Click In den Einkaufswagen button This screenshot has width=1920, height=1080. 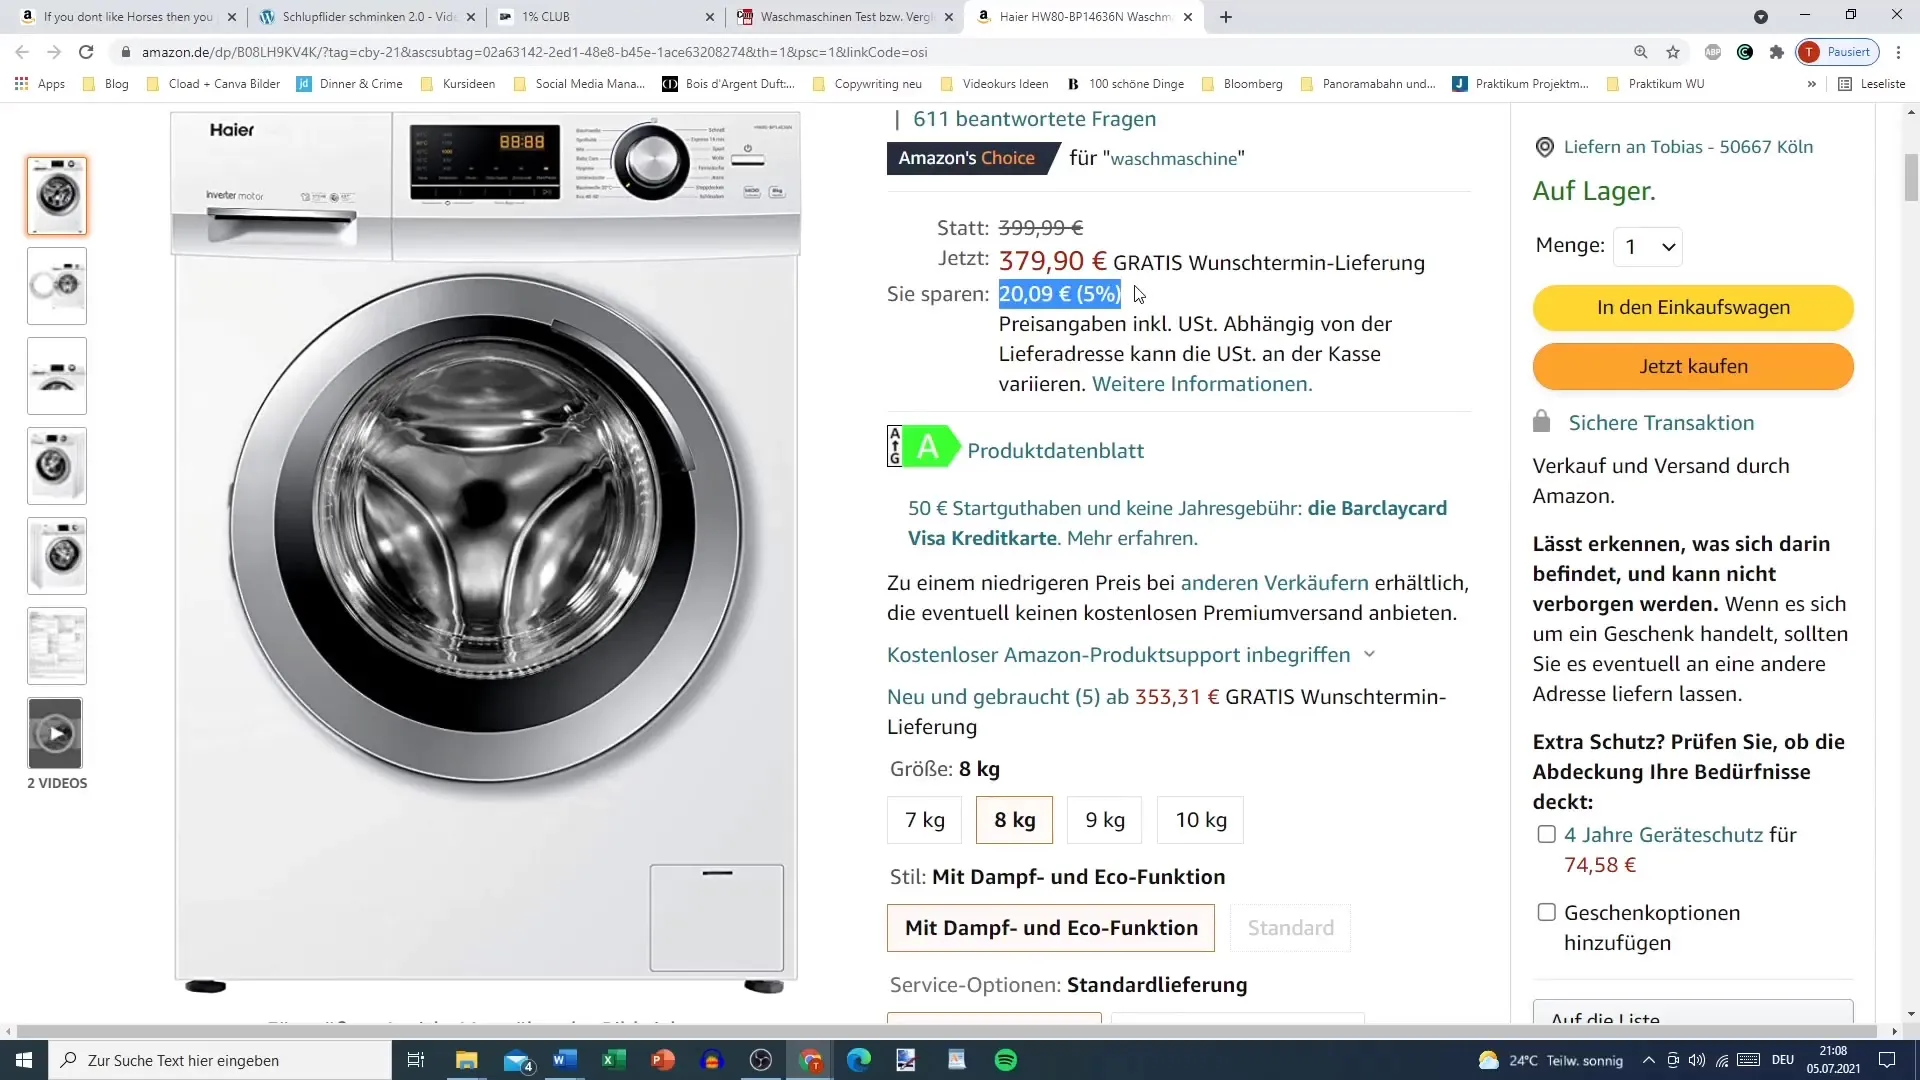click(x=1693, y=308)
